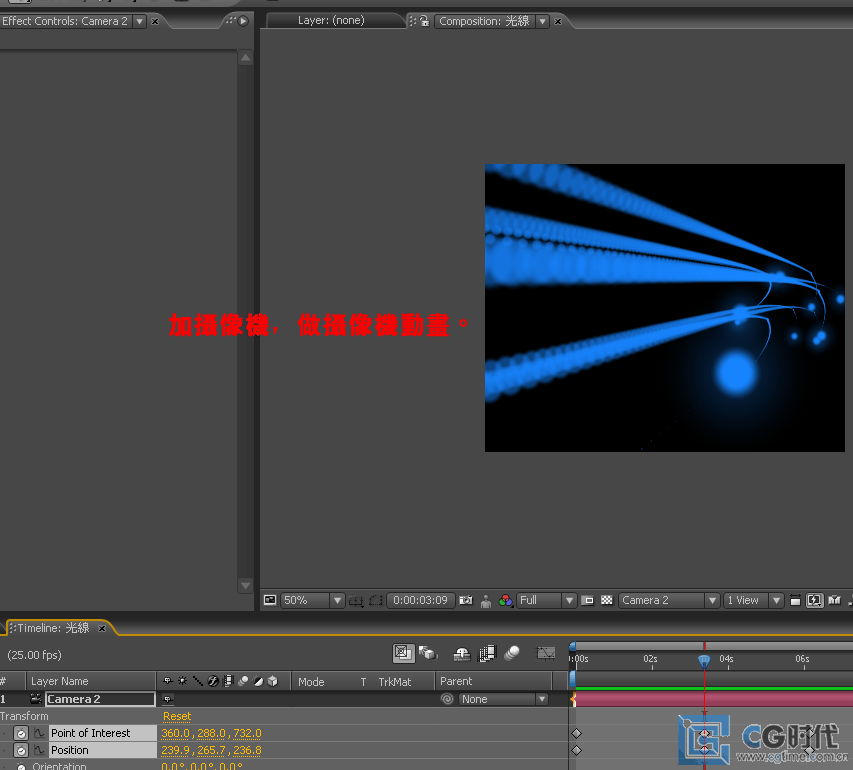Image resolution: width=853 pixels, height=770 pixels.
Task: Click the Draft 3D icon in timeline
Action: [x=428, y=653]
